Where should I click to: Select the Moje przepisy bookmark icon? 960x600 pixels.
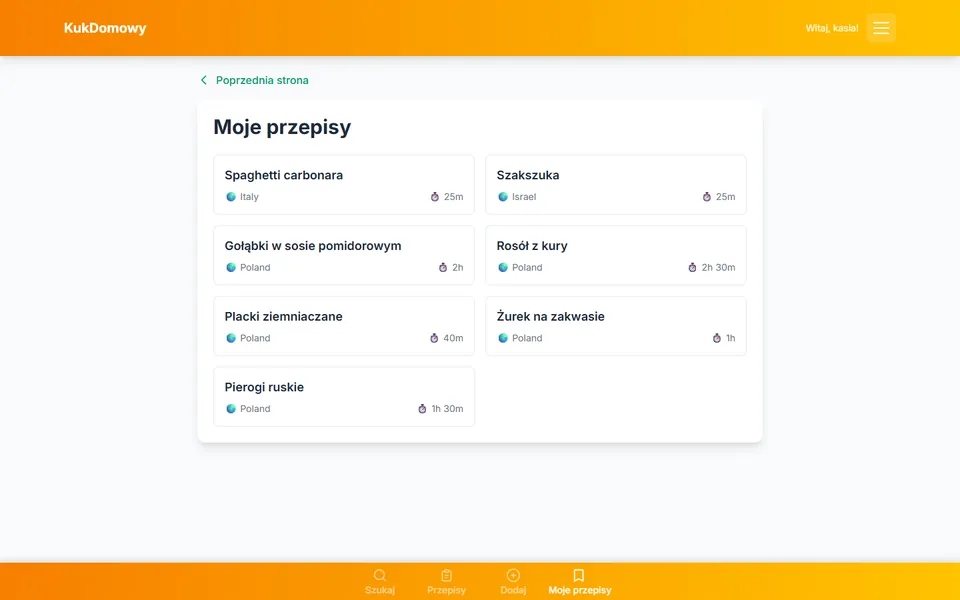pyautogui.click(x=579, y=576)
